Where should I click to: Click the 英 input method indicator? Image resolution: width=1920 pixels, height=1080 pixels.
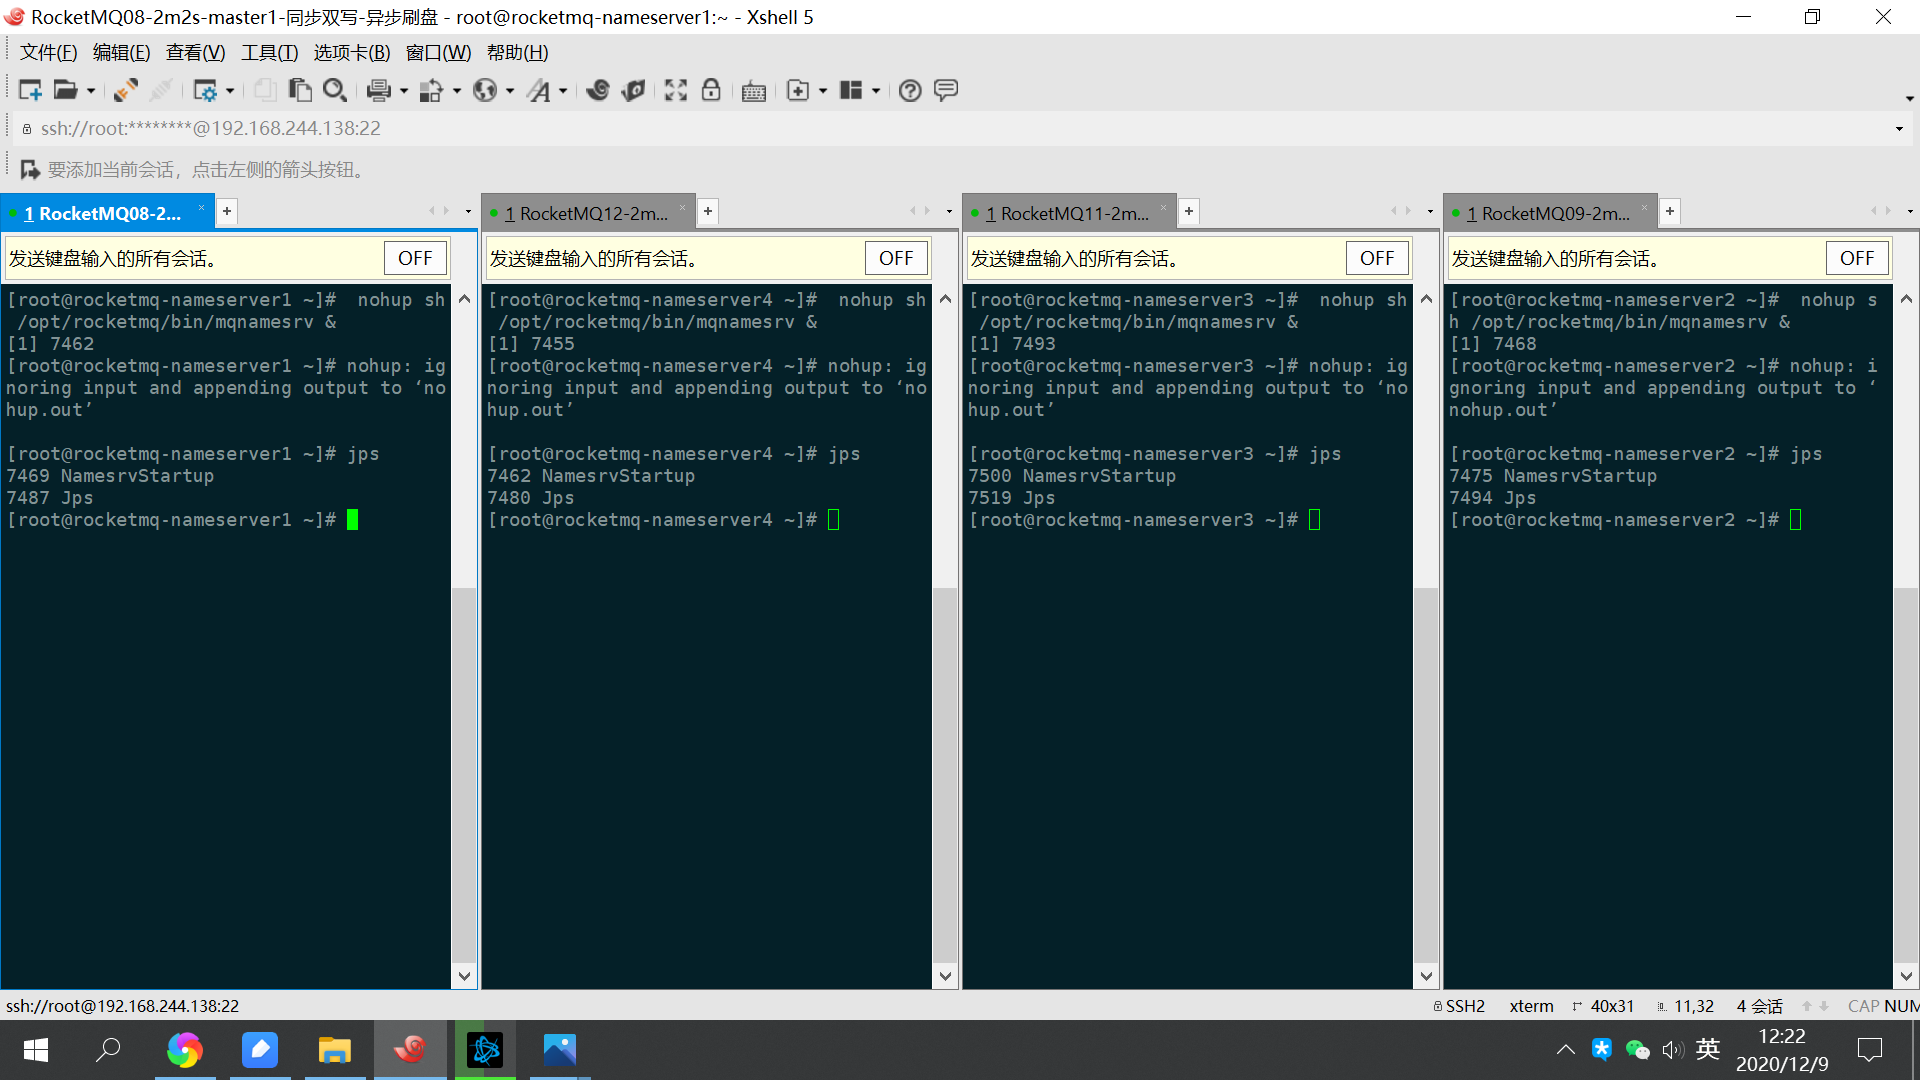point(1708,1049)
